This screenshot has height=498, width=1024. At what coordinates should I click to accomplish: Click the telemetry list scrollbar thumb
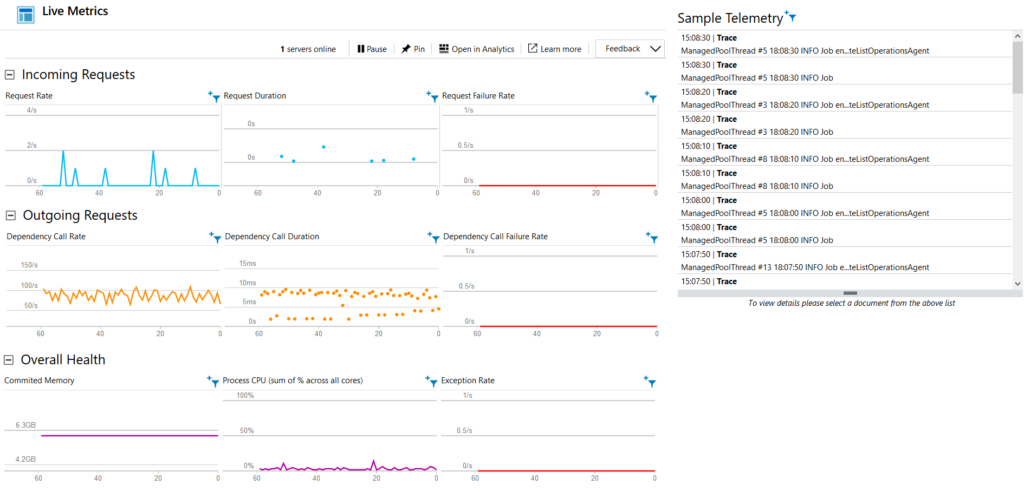pos(1018,67)
